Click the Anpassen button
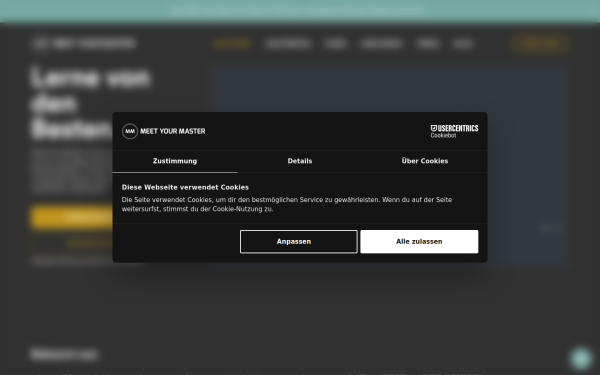The image size is (600, 375). pyautogui.click(x=299, y=241)
